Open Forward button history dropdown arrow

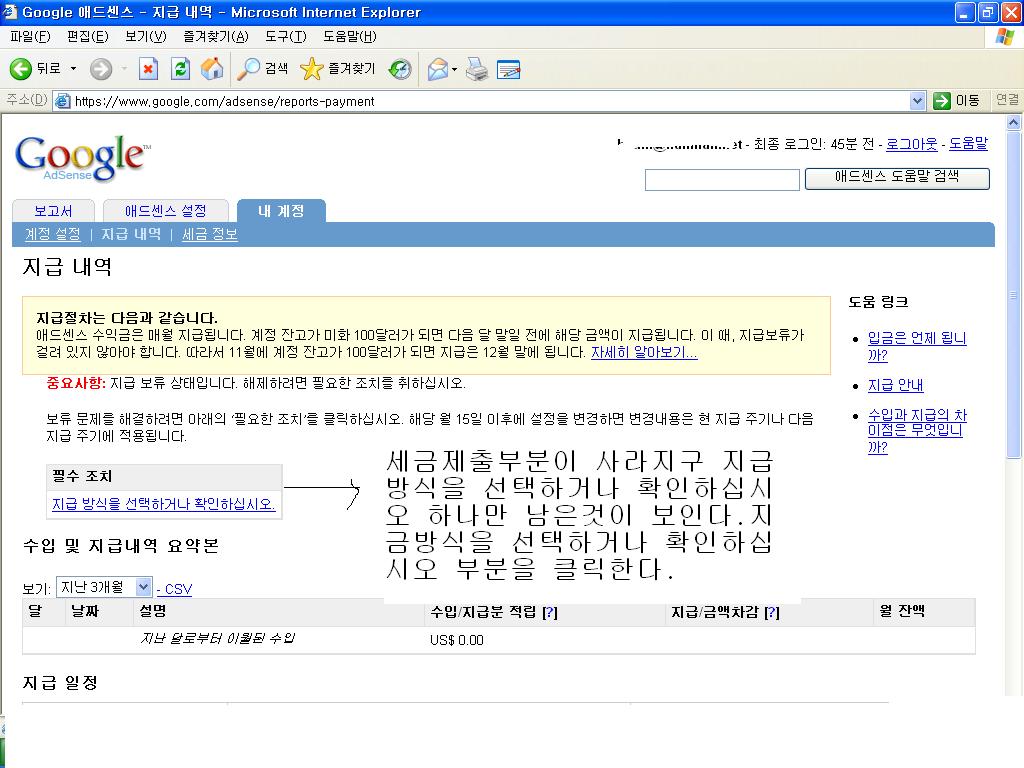pos(123,69)
